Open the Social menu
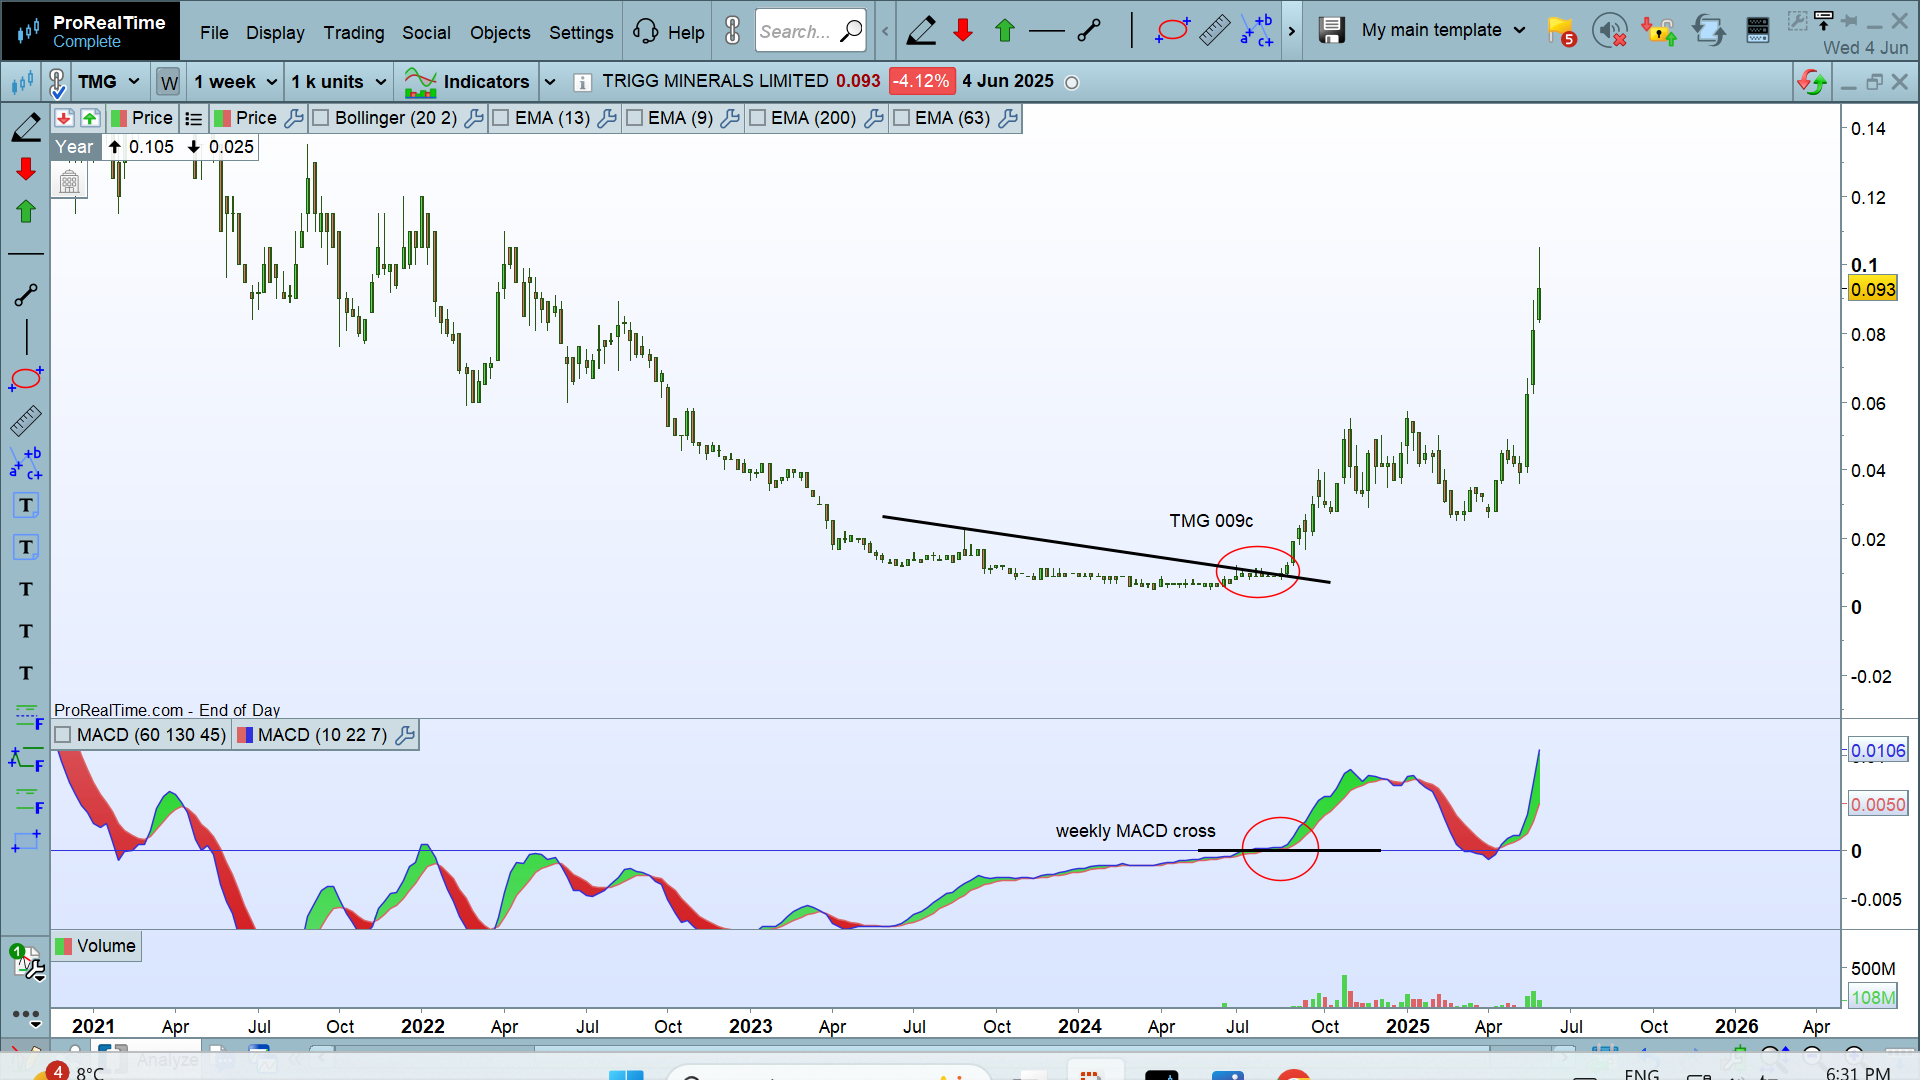1920x1080 pixels. (426, 32)
